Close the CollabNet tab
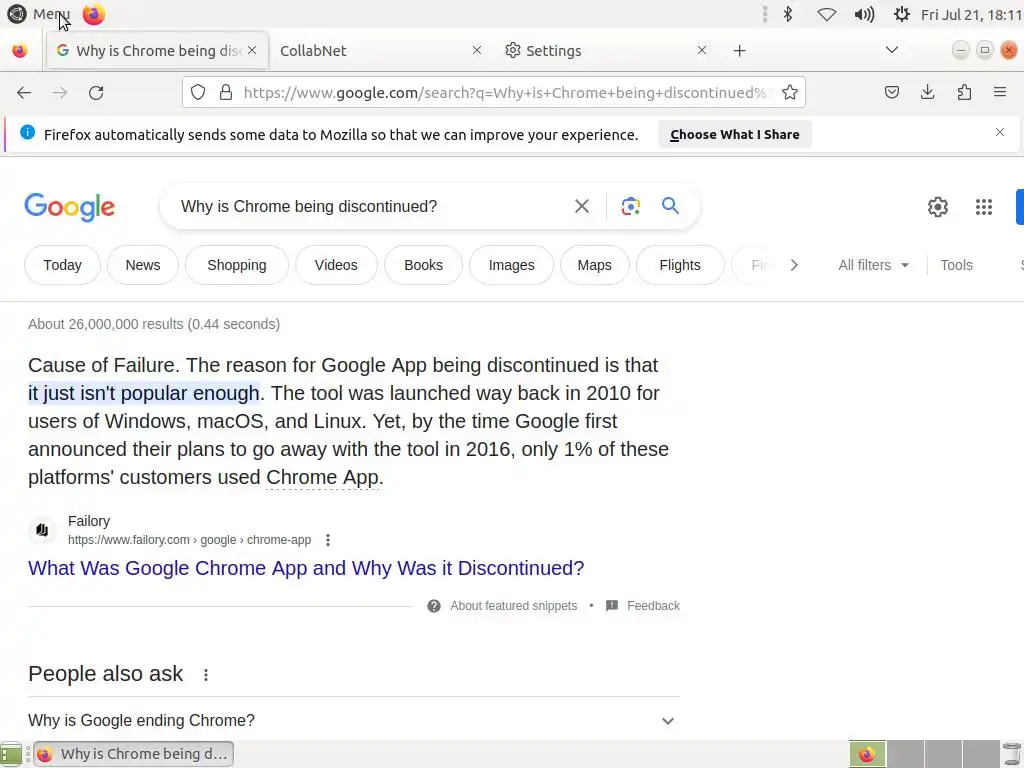This screenshot has height=768, width=1024. [x=477, y=50]
